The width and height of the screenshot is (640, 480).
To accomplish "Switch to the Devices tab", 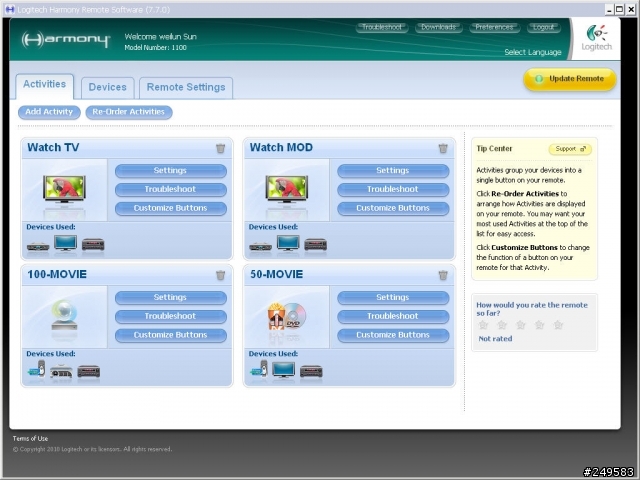I will 108,87.
